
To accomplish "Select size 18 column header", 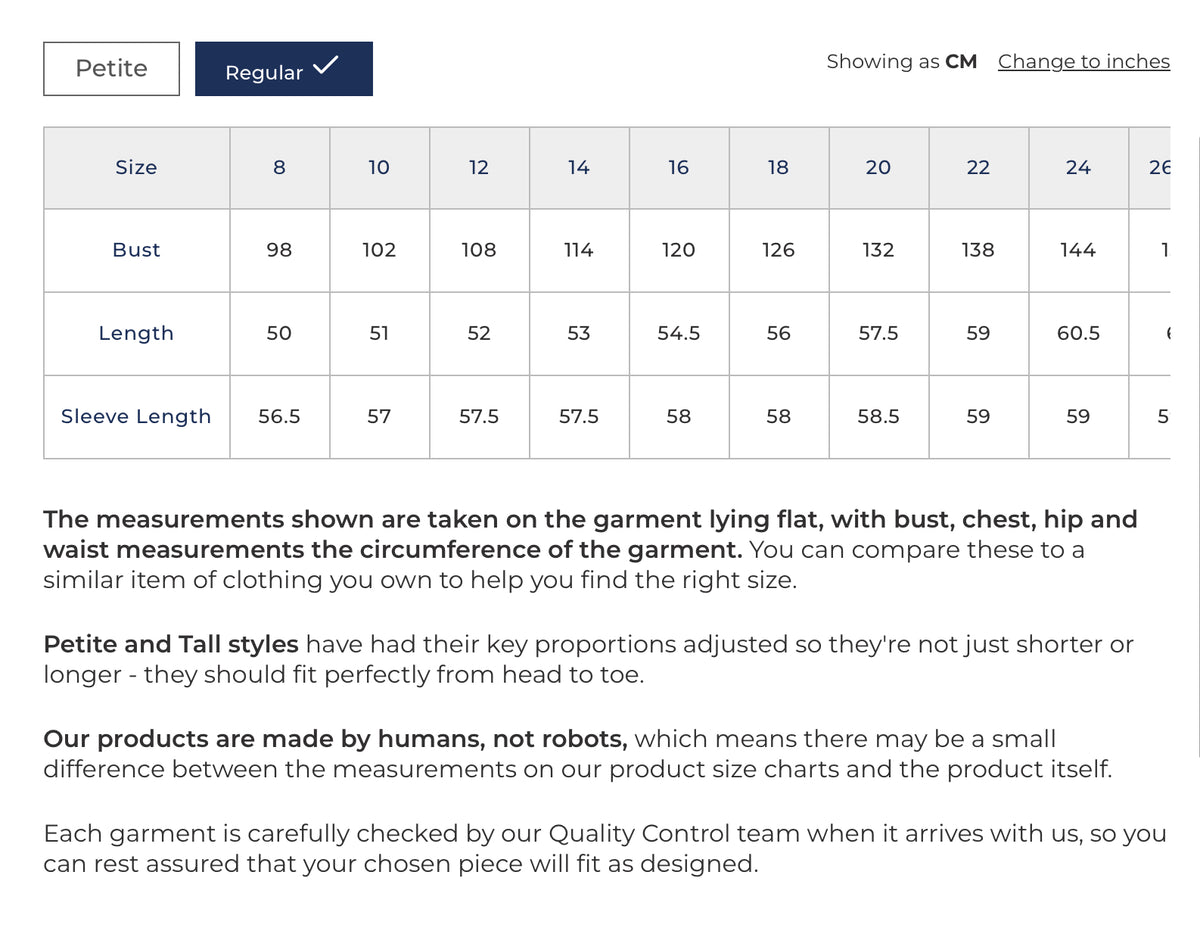I will pos(778,168).
